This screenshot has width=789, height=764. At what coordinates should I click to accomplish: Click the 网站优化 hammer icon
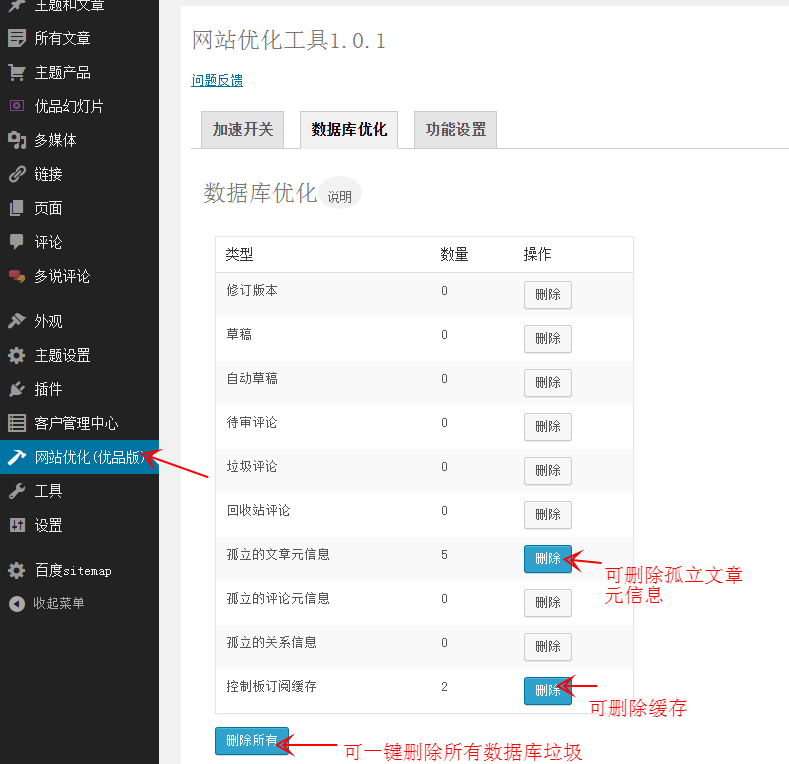pos(17,457)
